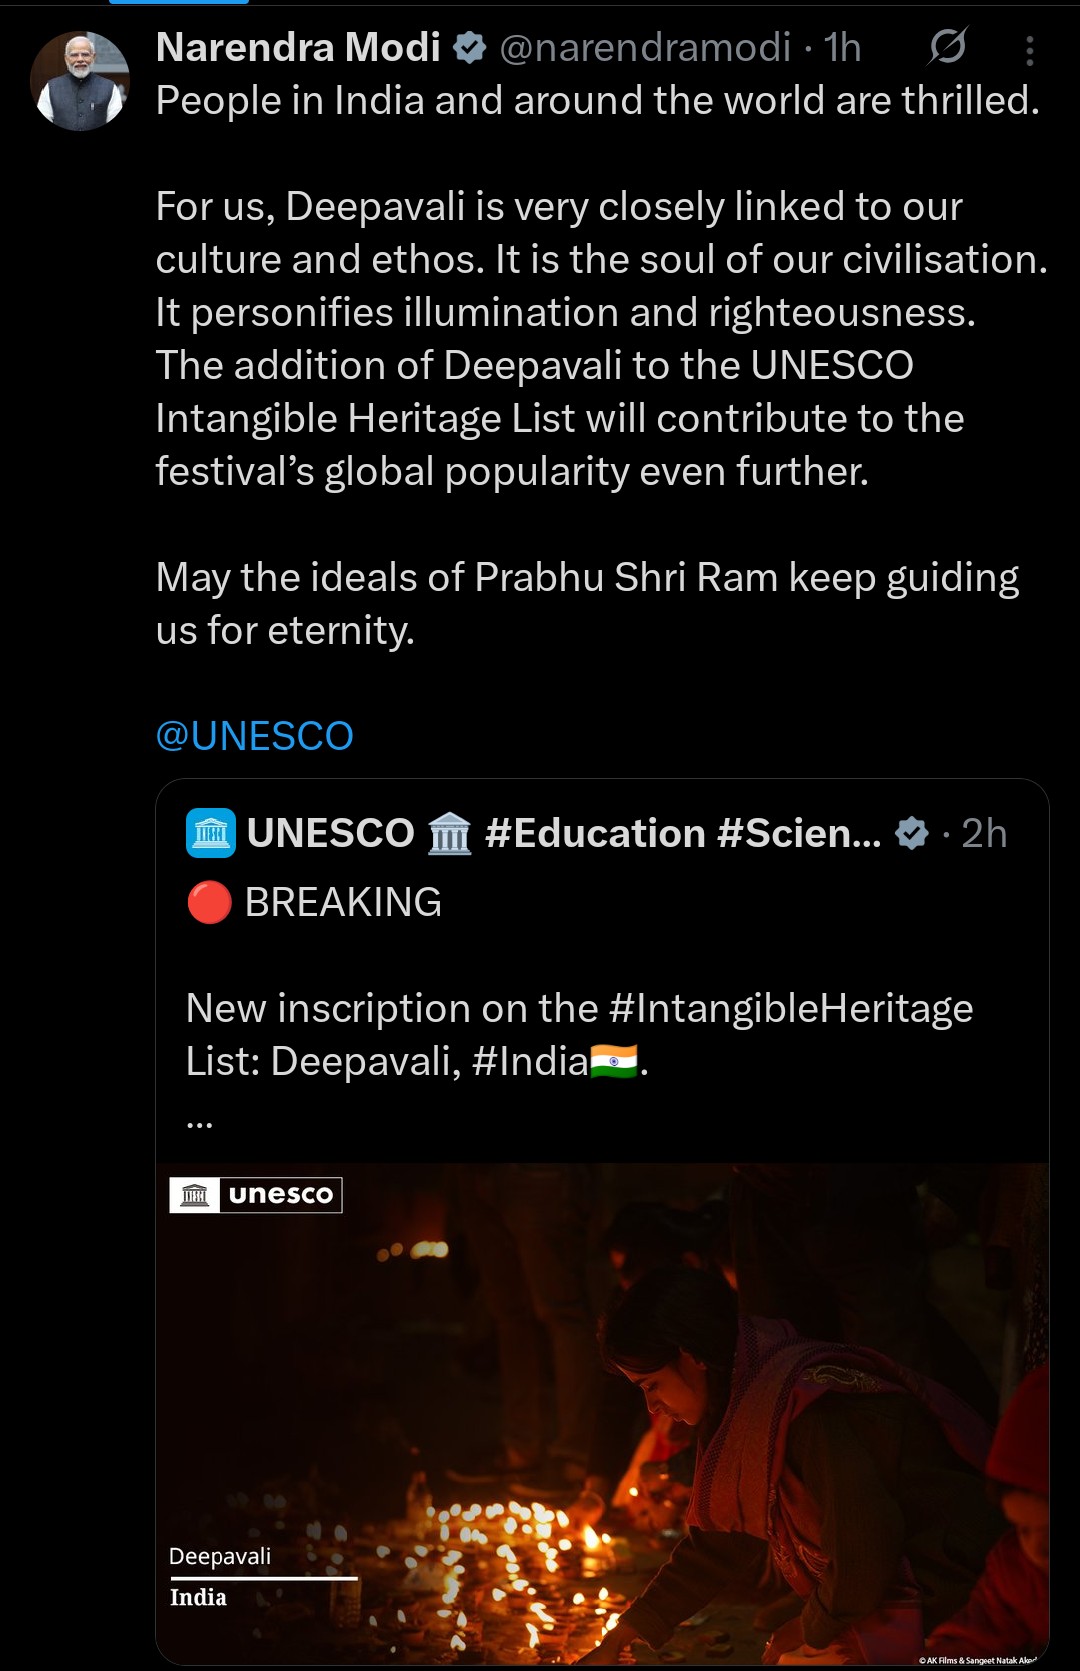
Task: Open the #India hashtag
Action: (x=529, y=1061)
